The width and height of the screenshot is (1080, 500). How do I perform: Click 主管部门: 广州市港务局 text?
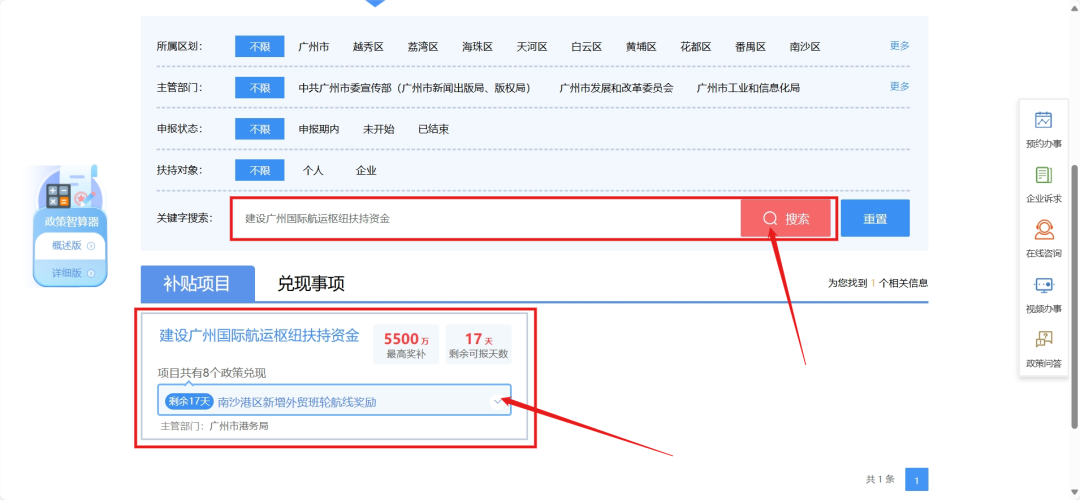coord(214,426)
